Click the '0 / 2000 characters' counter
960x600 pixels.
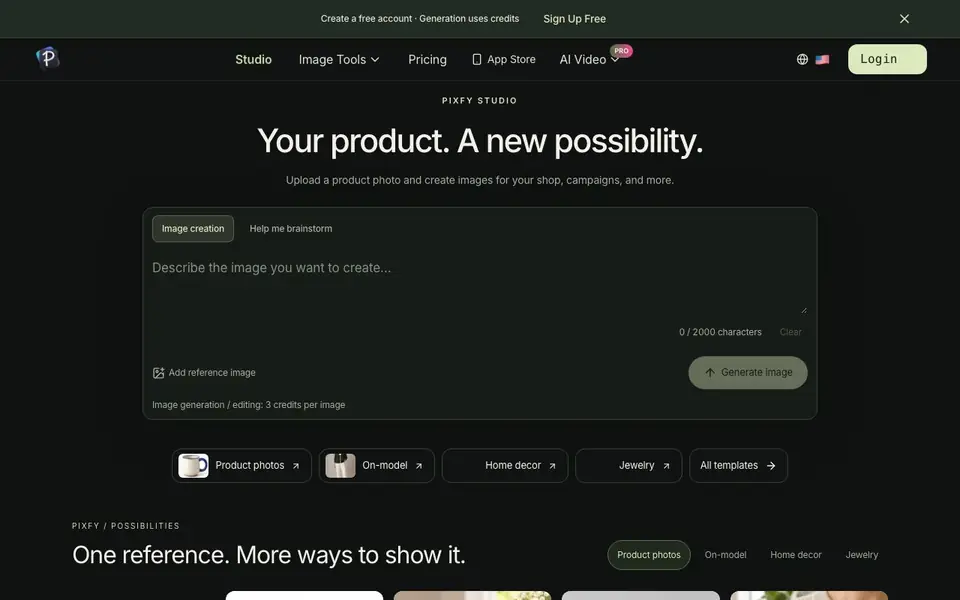point(720,332)
